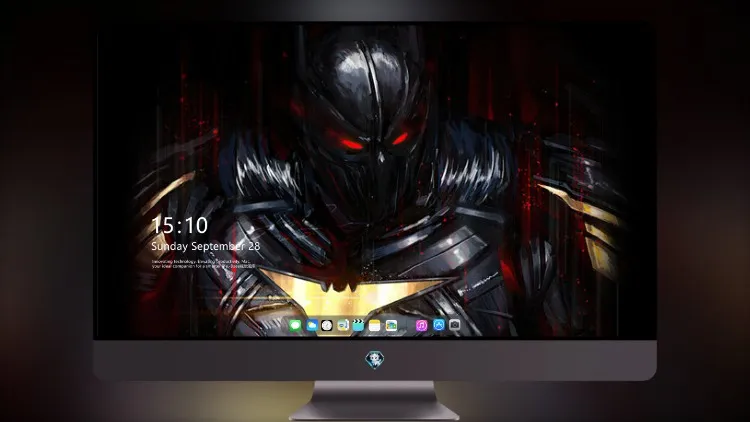Click the skull logo on monitor bezel
This screenshot has height=422, width=750.
point(375,359)
